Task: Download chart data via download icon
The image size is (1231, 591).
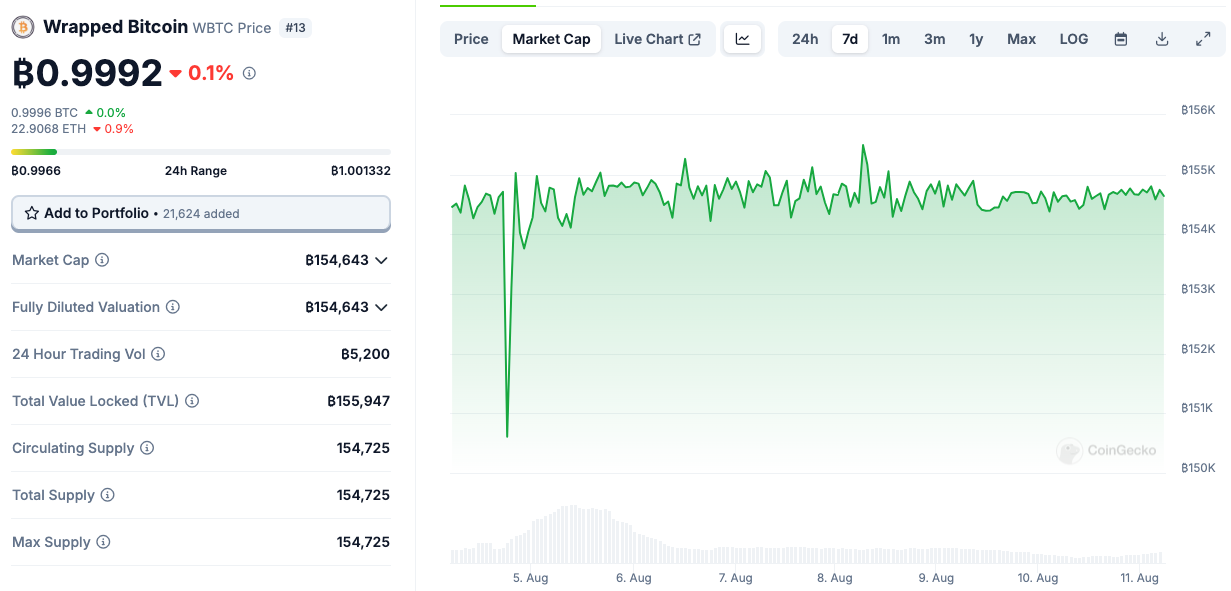Action: coord(1162,39)
